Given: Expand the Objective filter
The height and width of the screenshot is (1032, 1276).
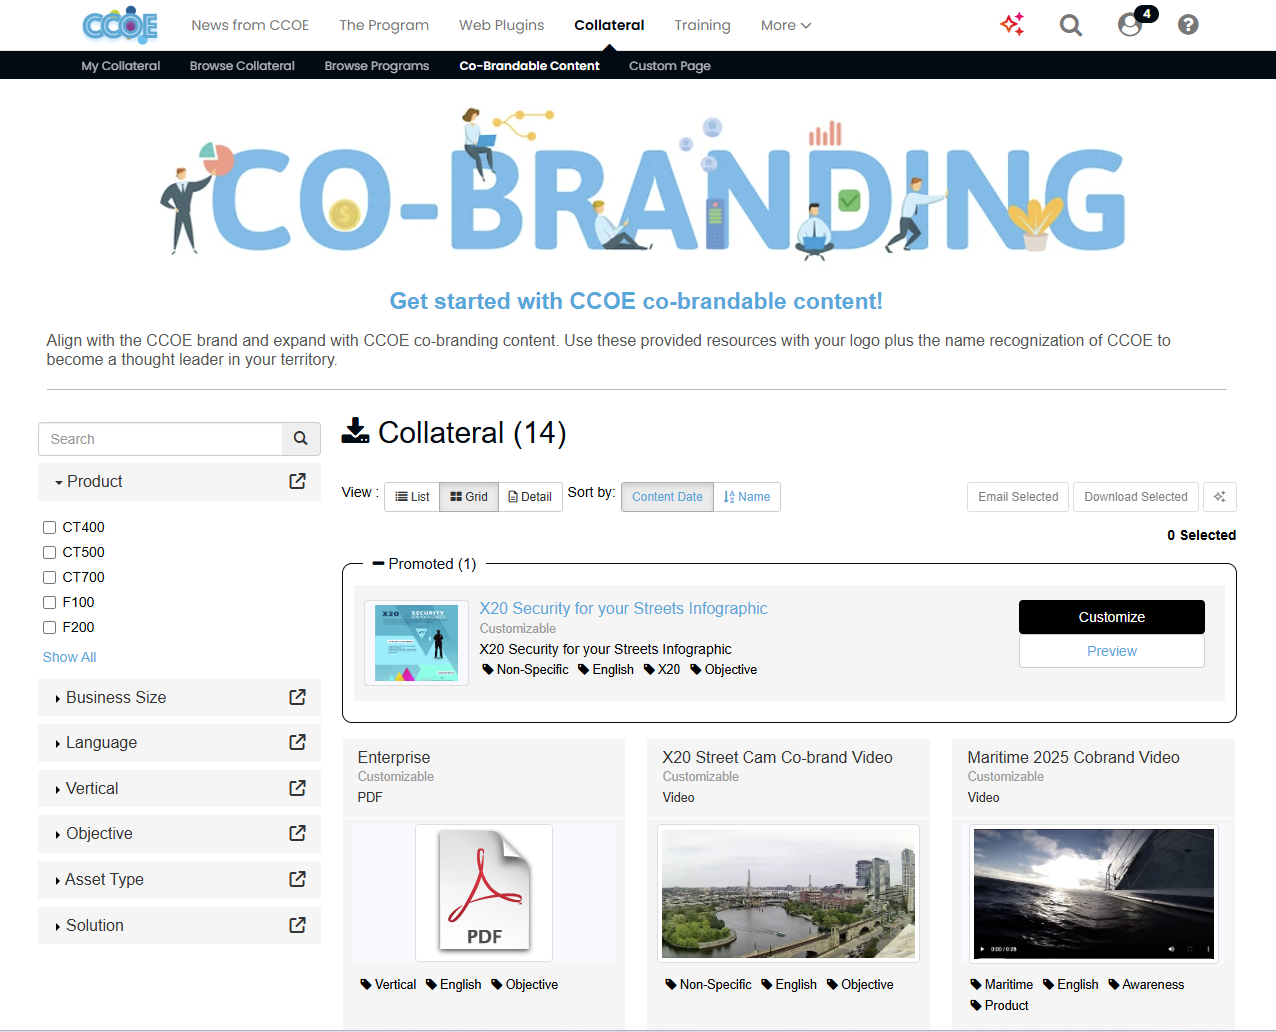Looking at the screenshot, I should (93, 834).
